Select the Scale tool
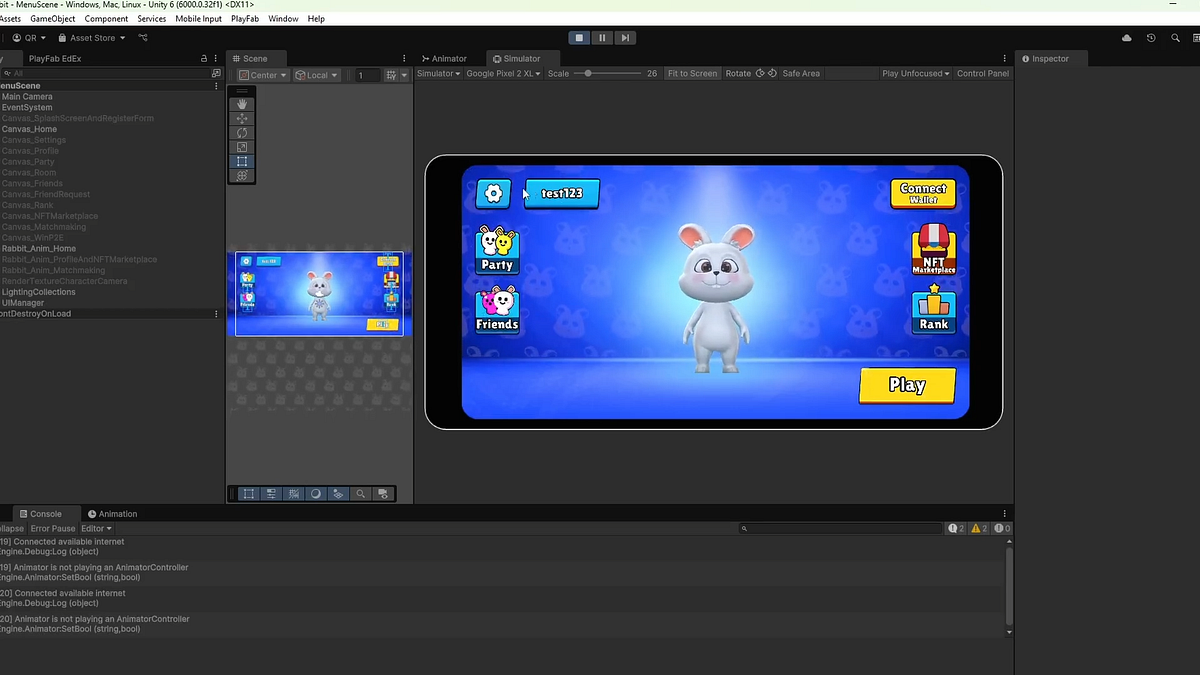Image resolution: width=1200 pixels, height=675 pixels. pyautogui.click(x=242, y=146)
